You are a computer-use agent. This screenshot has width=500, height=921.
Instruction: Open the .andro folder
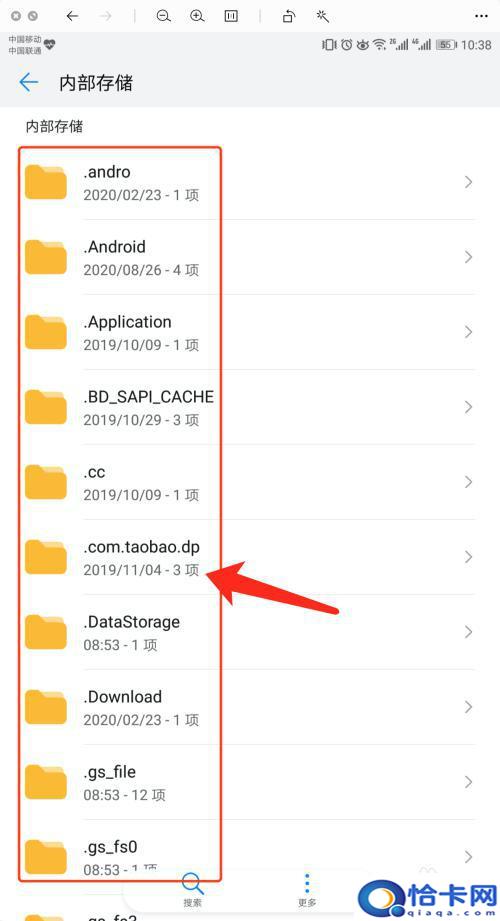point(250,183)
